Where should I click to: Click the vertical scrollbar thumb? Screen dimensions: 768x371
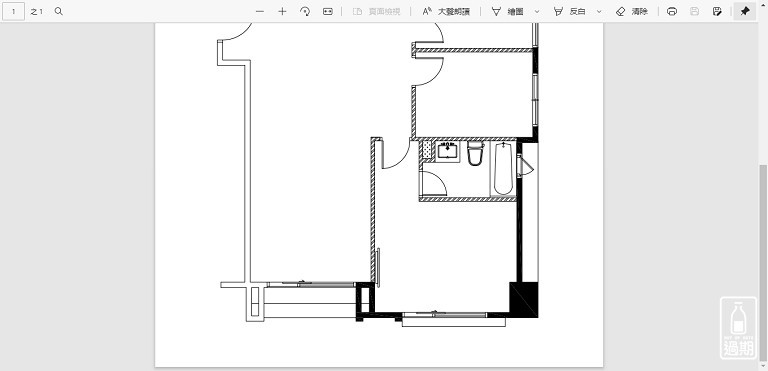point(764,262)
